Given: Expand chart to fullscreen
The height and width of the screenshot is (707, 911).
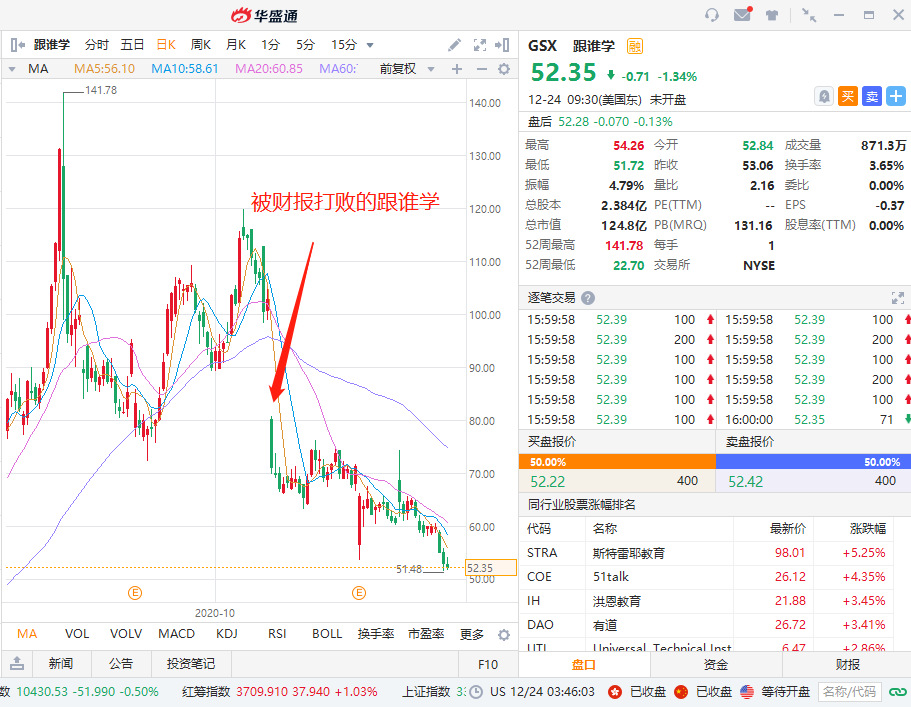Looking at the screenshot, I should click(x=480, y=45).
